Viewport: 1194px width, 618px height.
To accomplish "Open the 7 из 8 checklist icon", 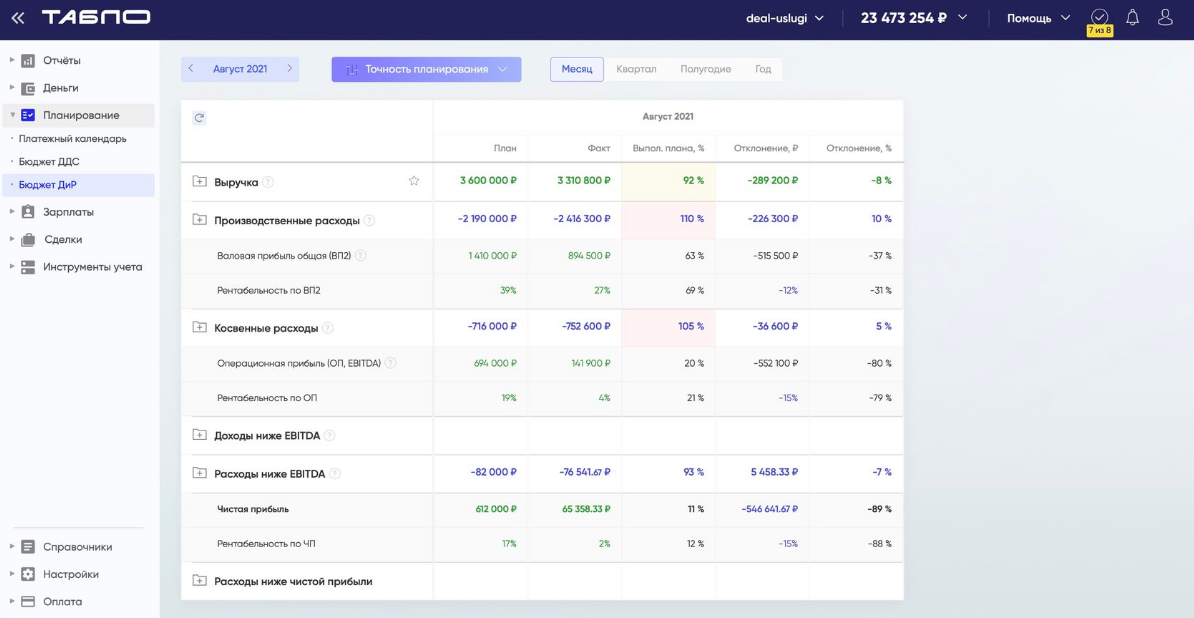I will pos(1099,18).
